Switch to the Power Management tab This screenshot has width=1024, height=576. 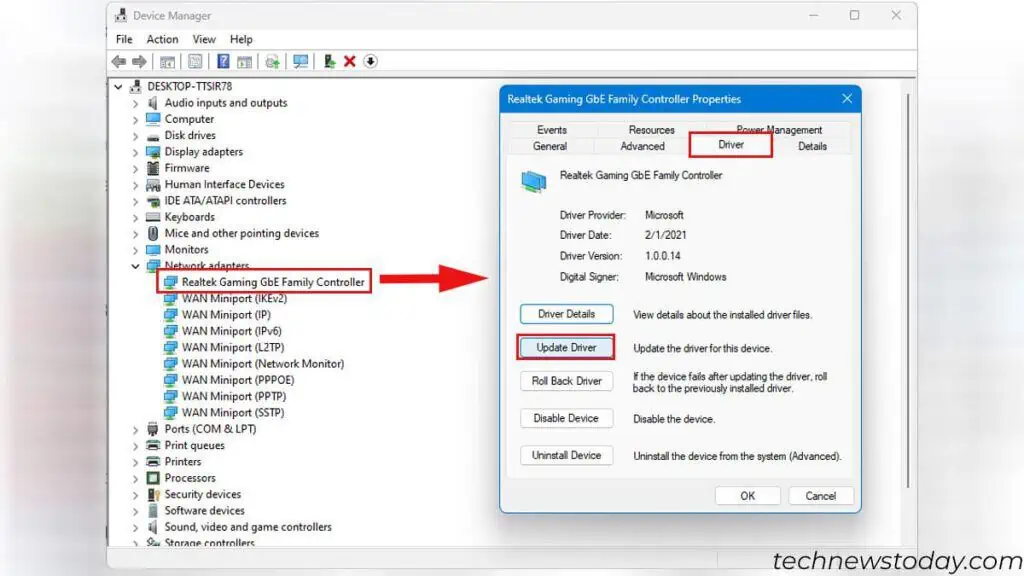pos(778,130)
